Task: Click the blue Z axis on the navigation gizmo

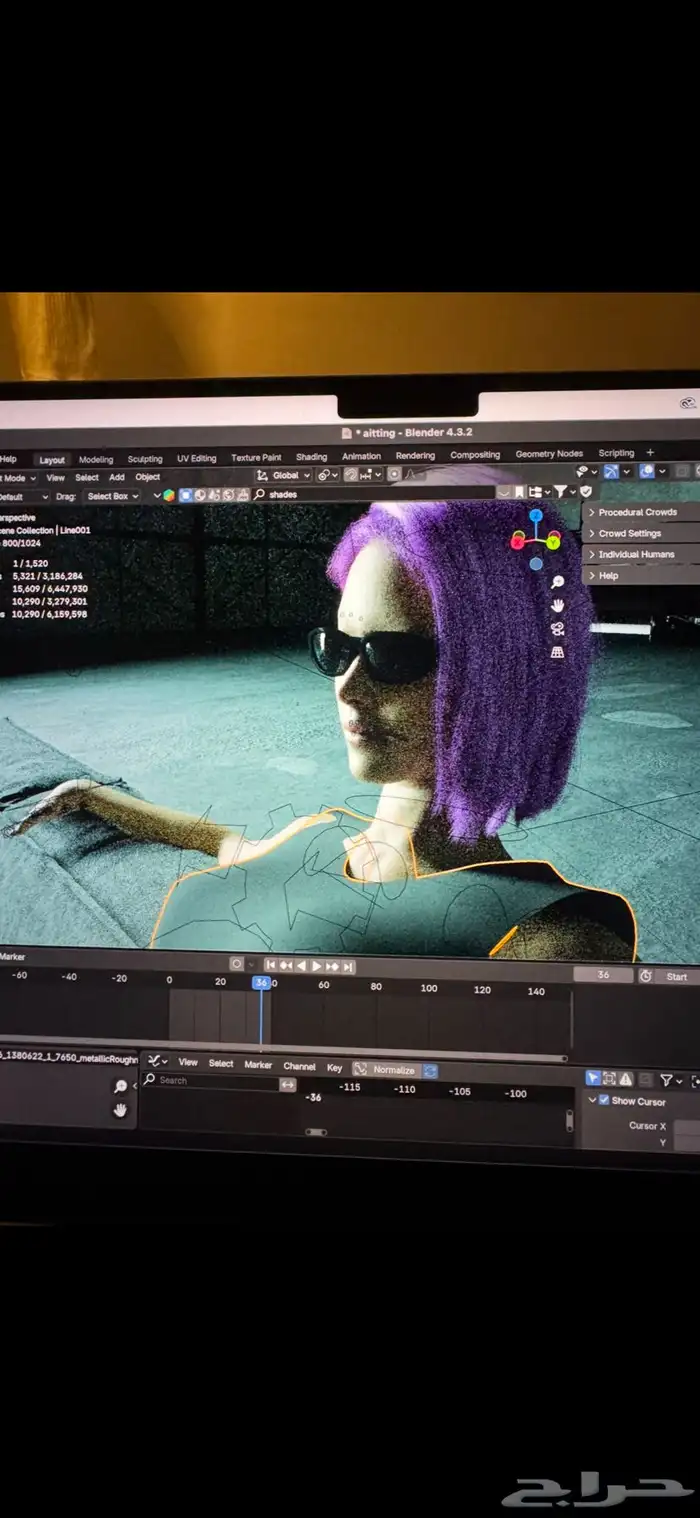Action: (x=536, y=516)
